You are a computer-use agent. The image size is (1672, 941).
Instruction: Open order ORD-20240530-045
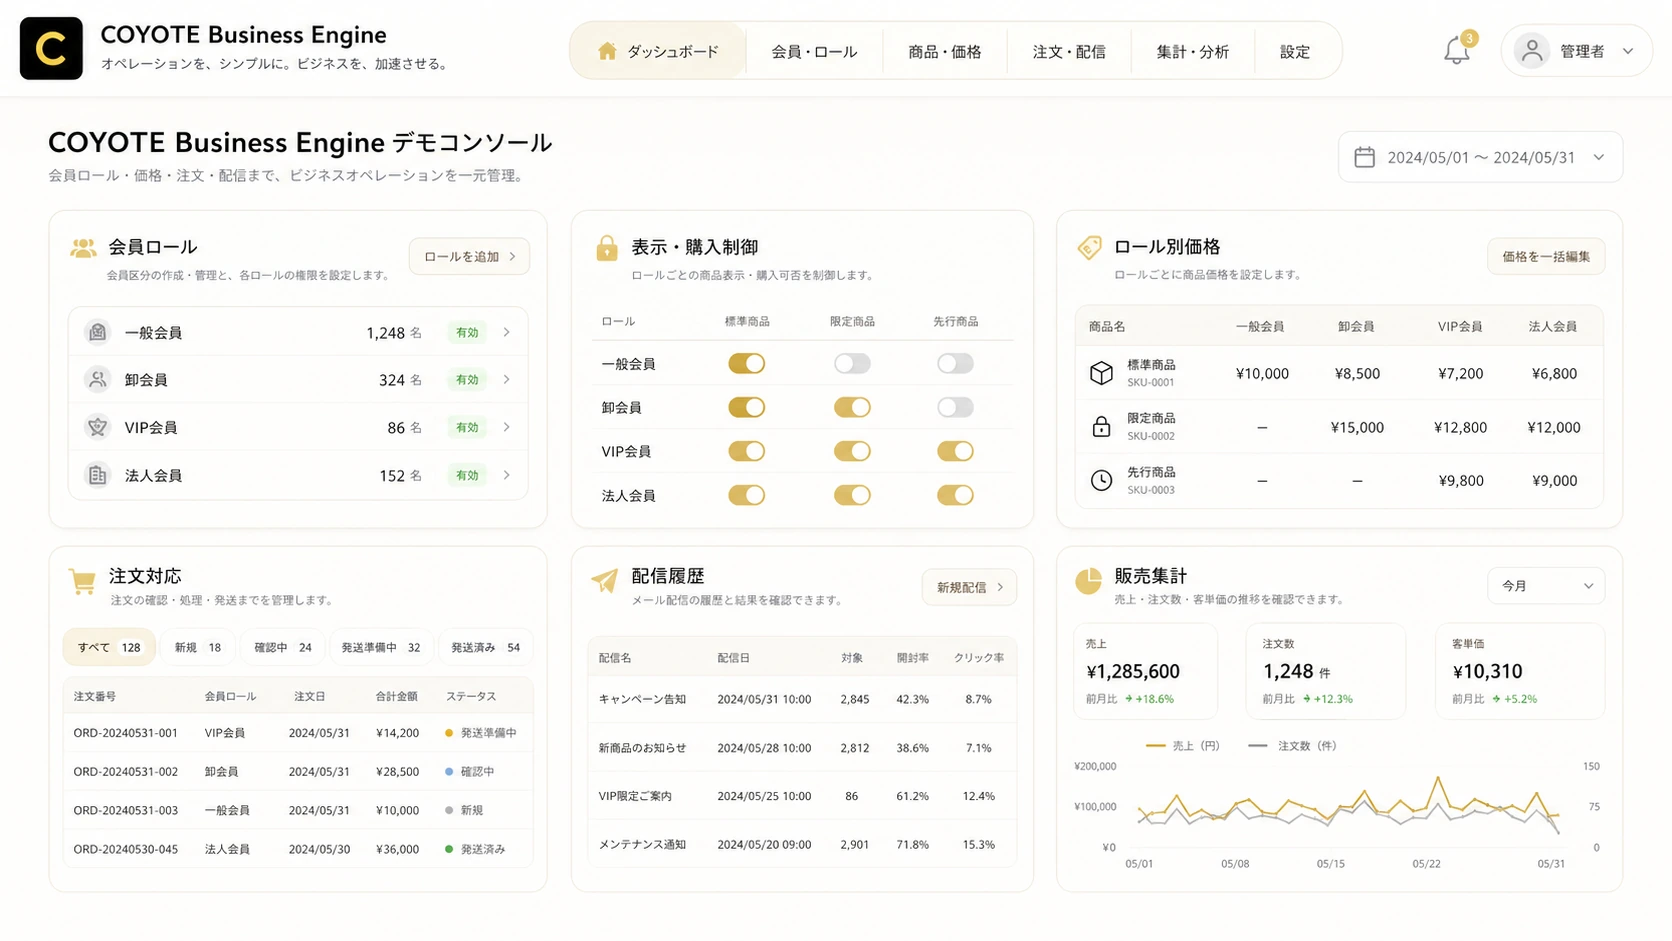pyautogui.click(x=298, y=849)
